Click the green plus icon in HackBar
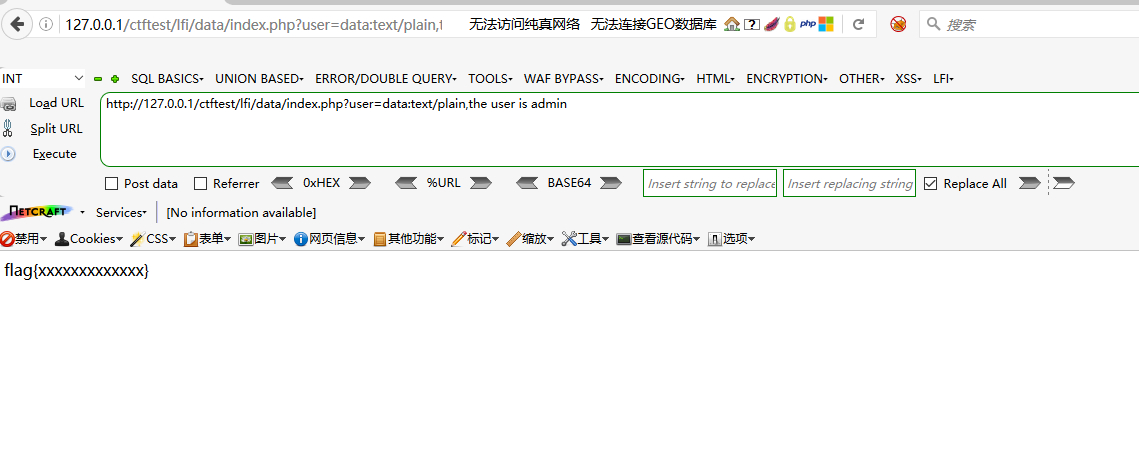1139x474 pixels. [x=115, y=79]
